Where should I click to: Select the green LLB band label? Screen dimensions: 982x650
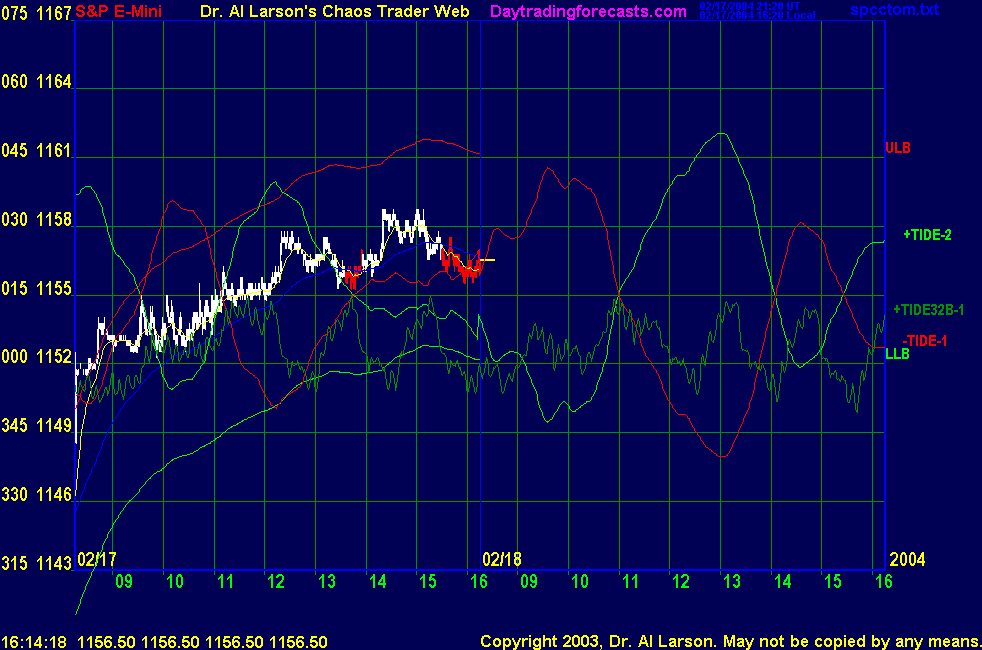tap(897, 353)
